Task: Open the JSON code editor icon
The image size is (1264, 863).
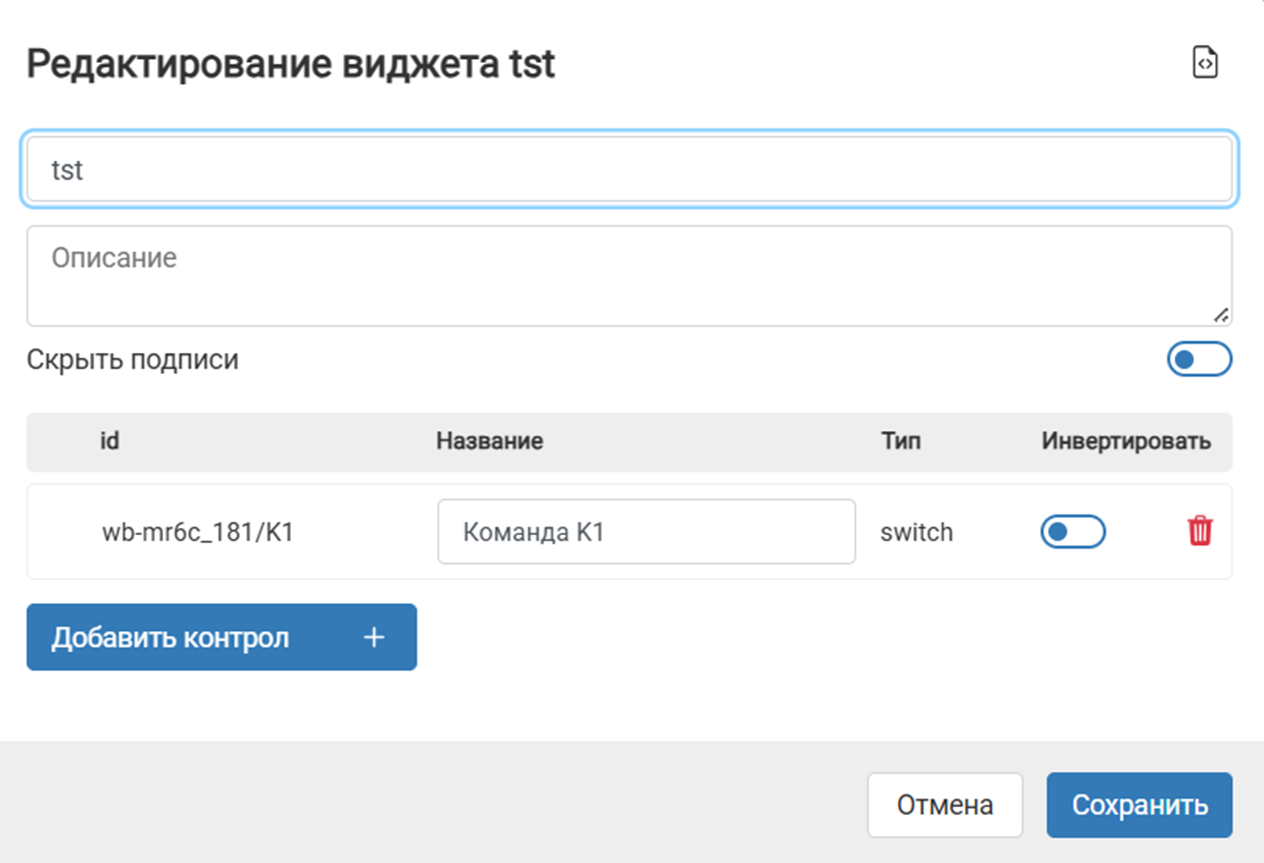Action: 1206,63
